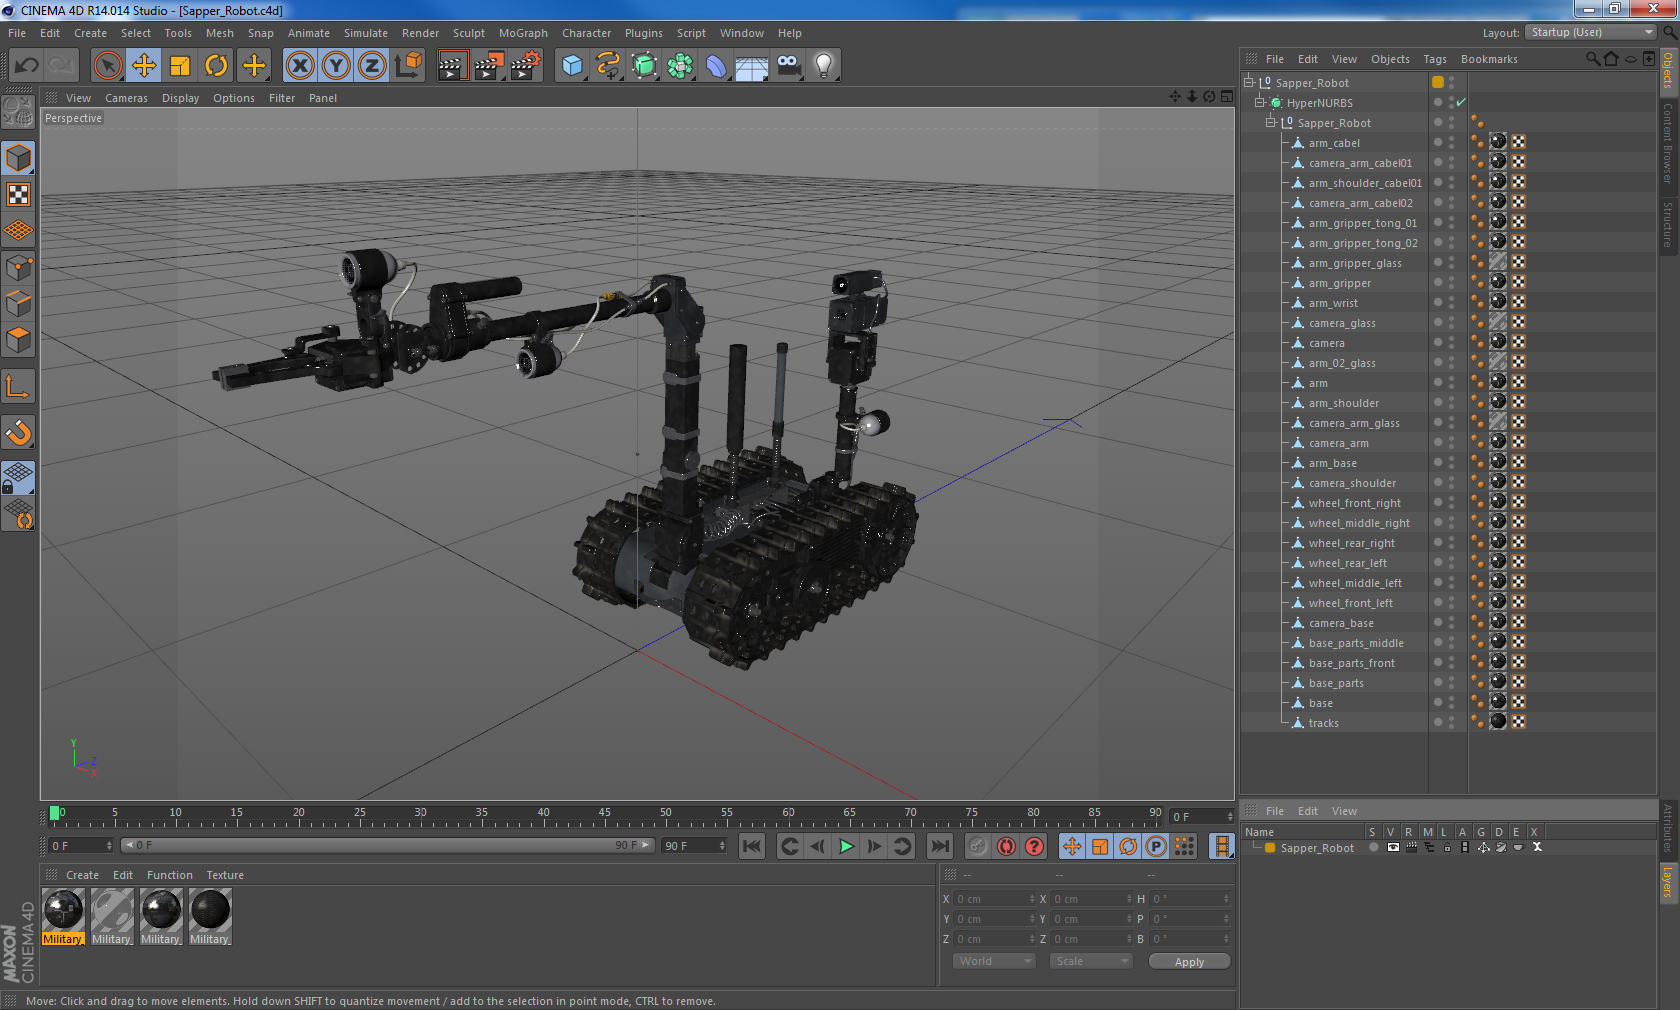Open the viewport Cameras menu
Viewport: 1680px width, 1010px height.
click(126, 98)
